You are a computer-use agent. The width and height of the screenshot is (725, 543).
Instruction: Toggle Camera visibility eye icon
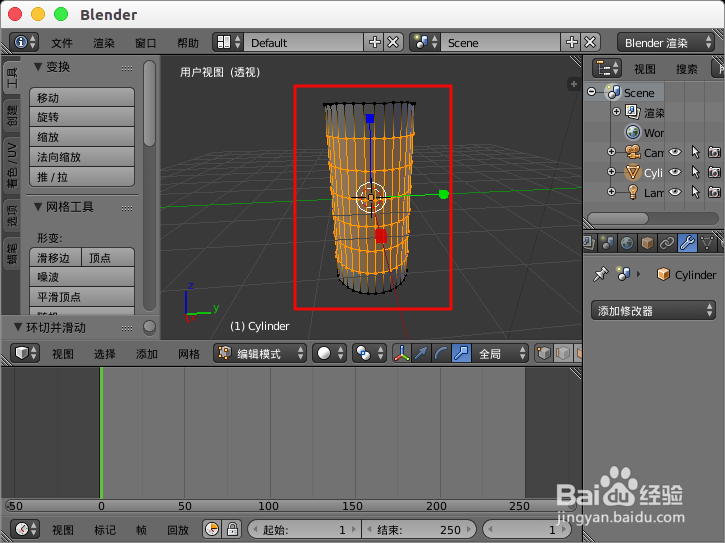pyautogui.click(x=675, y=152)
